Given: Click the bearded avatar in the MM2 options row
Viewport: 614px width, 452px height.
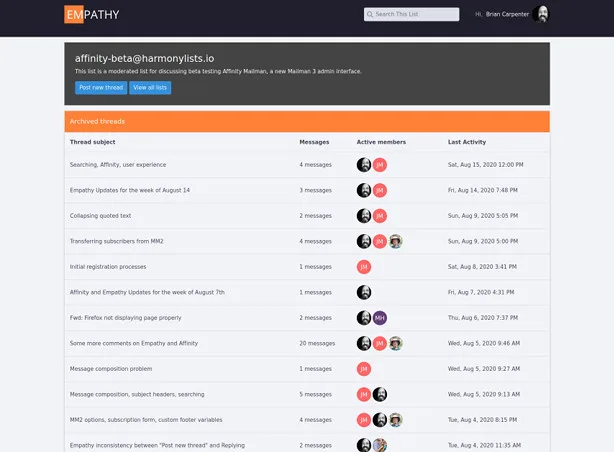Looking at the screenshot, I should [x=379, y=420].
